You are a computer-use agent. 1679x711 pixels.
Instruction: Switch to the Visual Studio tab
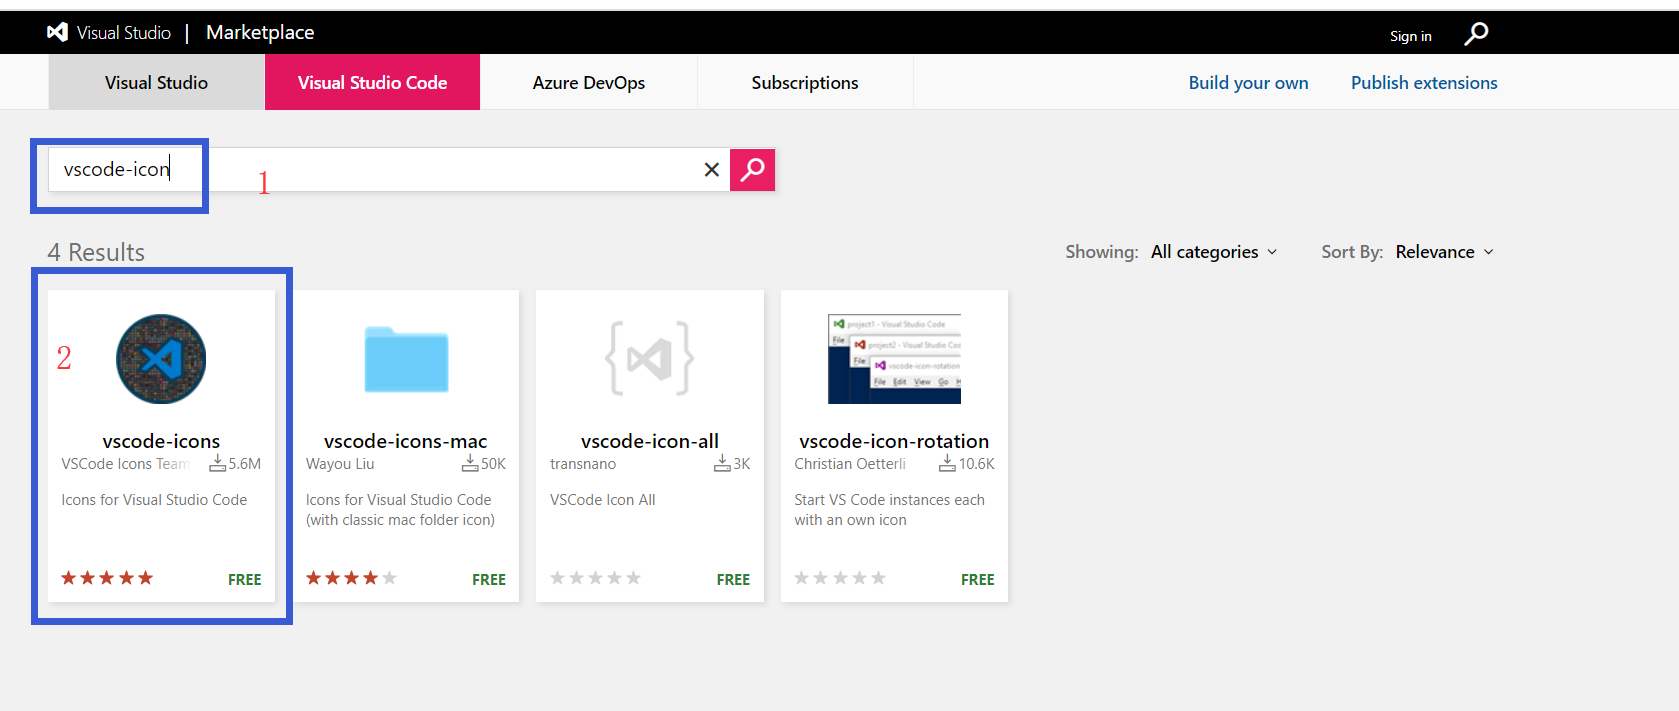(156, 82)
